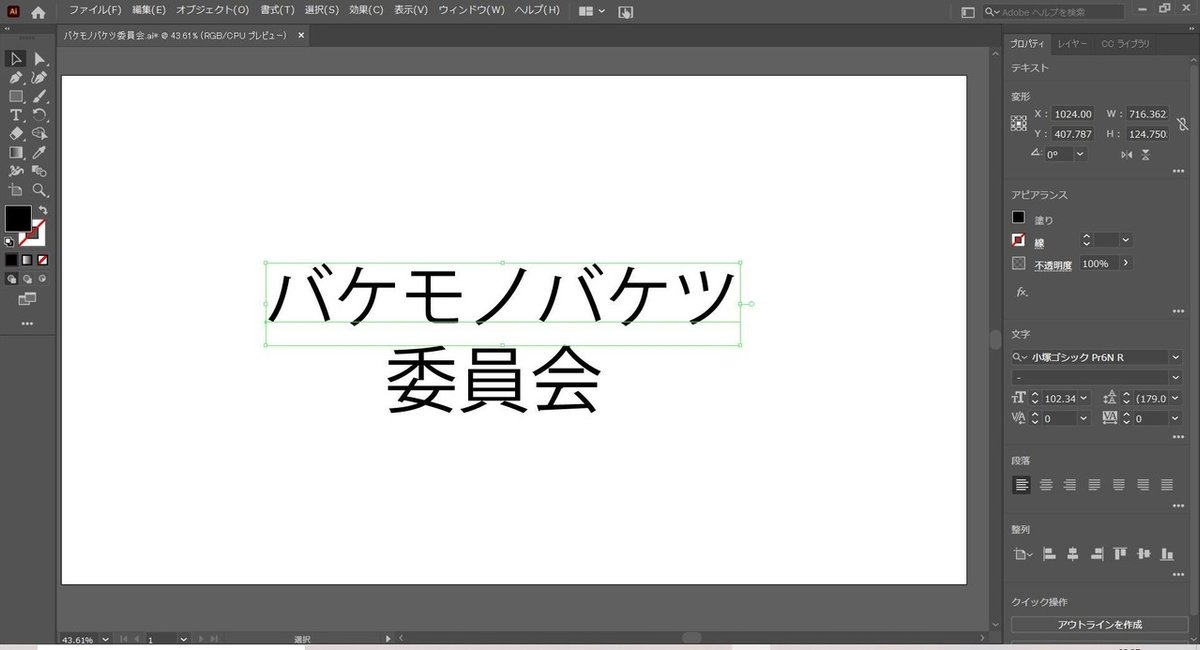Click the Home icon in top bar

click(38, 12)
